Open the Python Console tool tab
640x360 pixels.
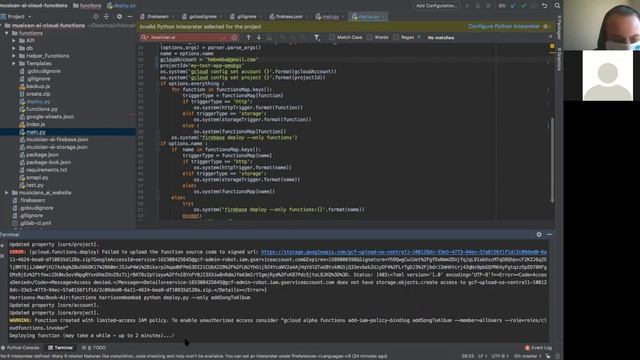coord(20,348)
